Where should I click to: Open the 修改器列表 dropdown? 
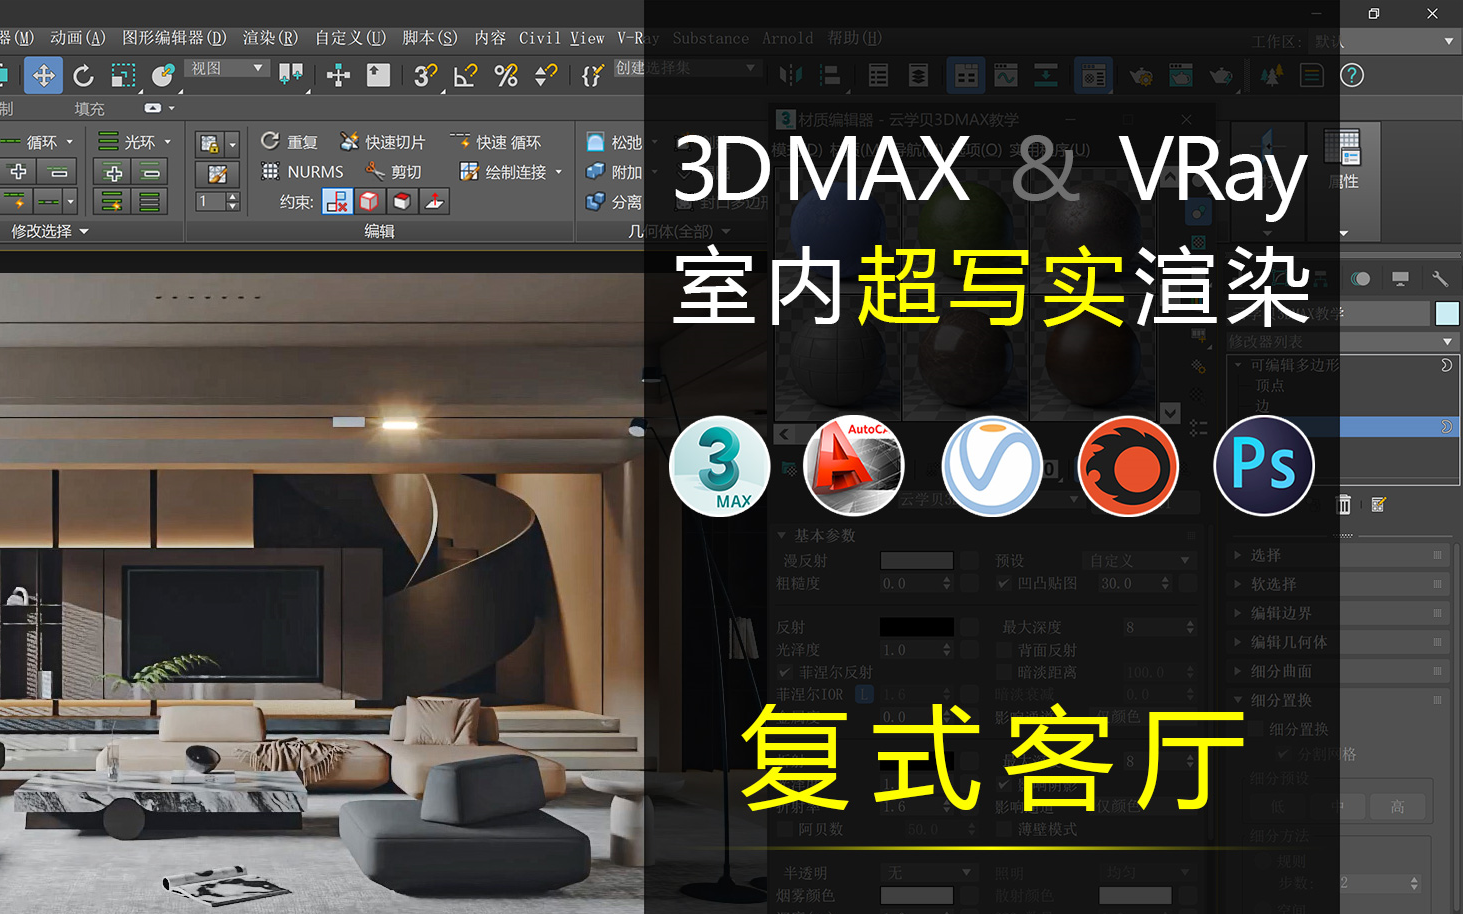point(1343,342)
